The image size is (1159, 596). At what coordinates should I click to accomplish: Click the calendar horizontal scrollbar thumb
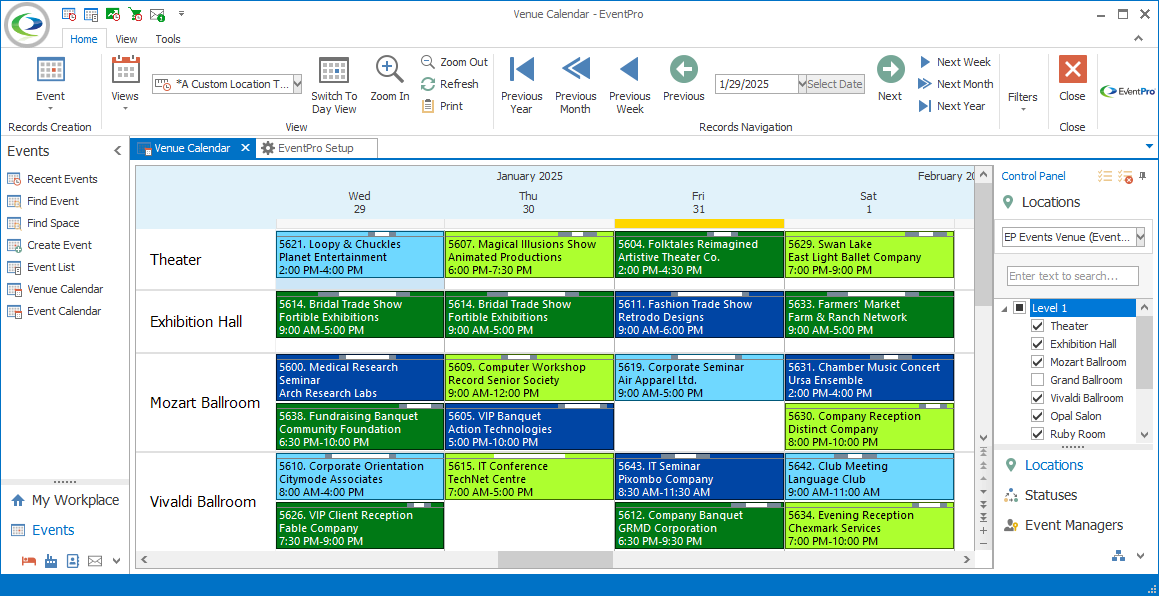[x=556, y=560]
